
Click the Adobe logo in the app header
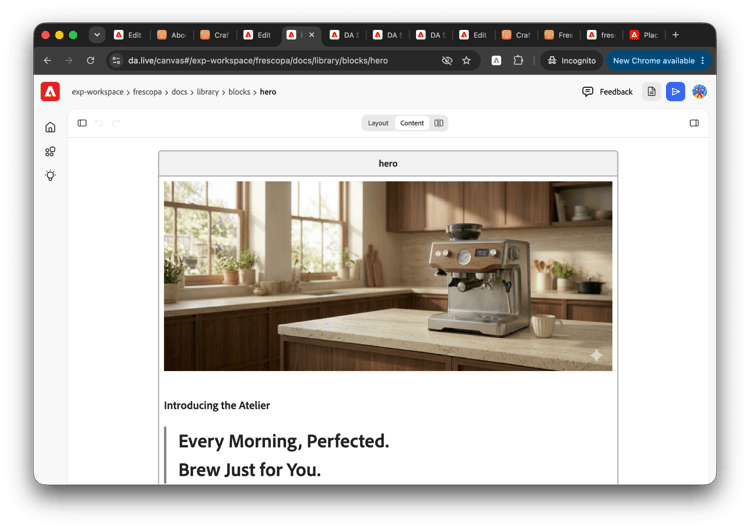tap(50, 92)
